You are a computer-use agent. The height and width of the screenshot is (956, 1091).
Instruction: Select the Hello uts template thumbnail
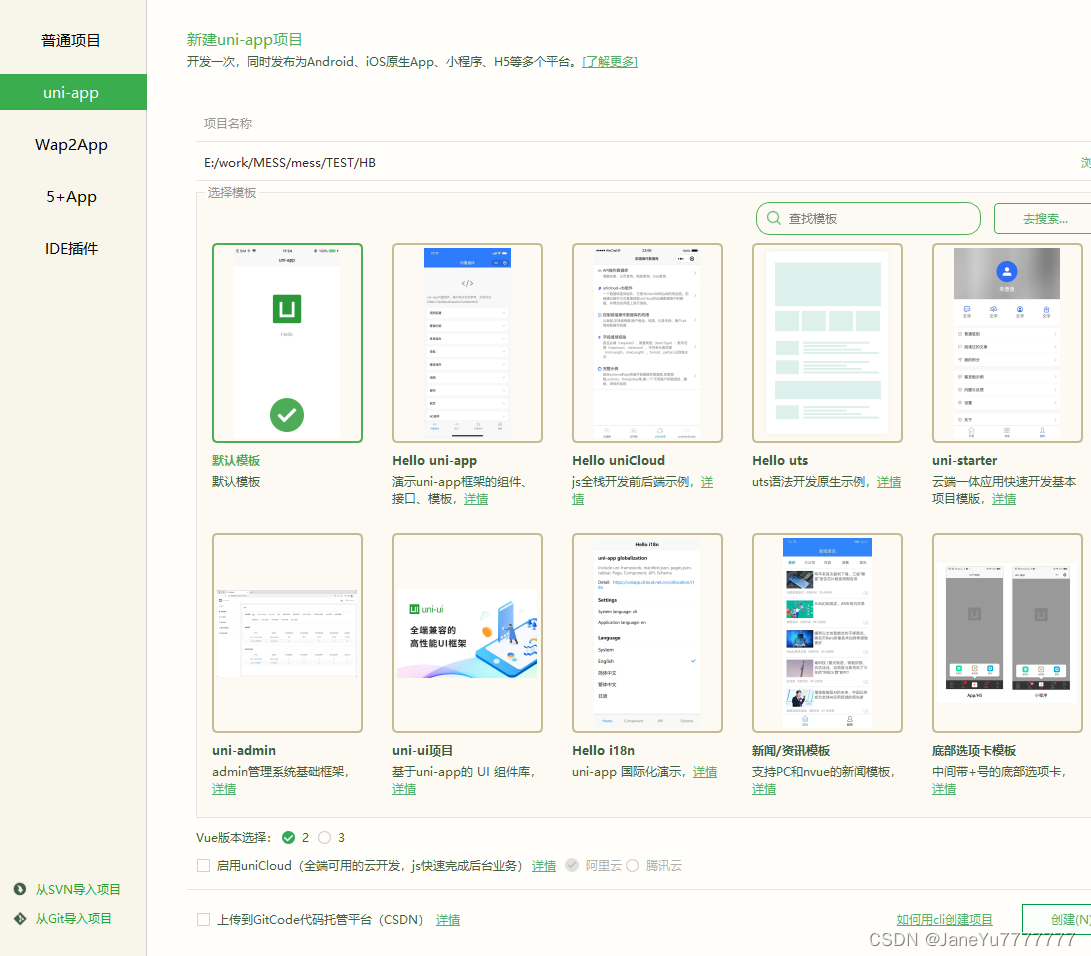tap(827, 343)
